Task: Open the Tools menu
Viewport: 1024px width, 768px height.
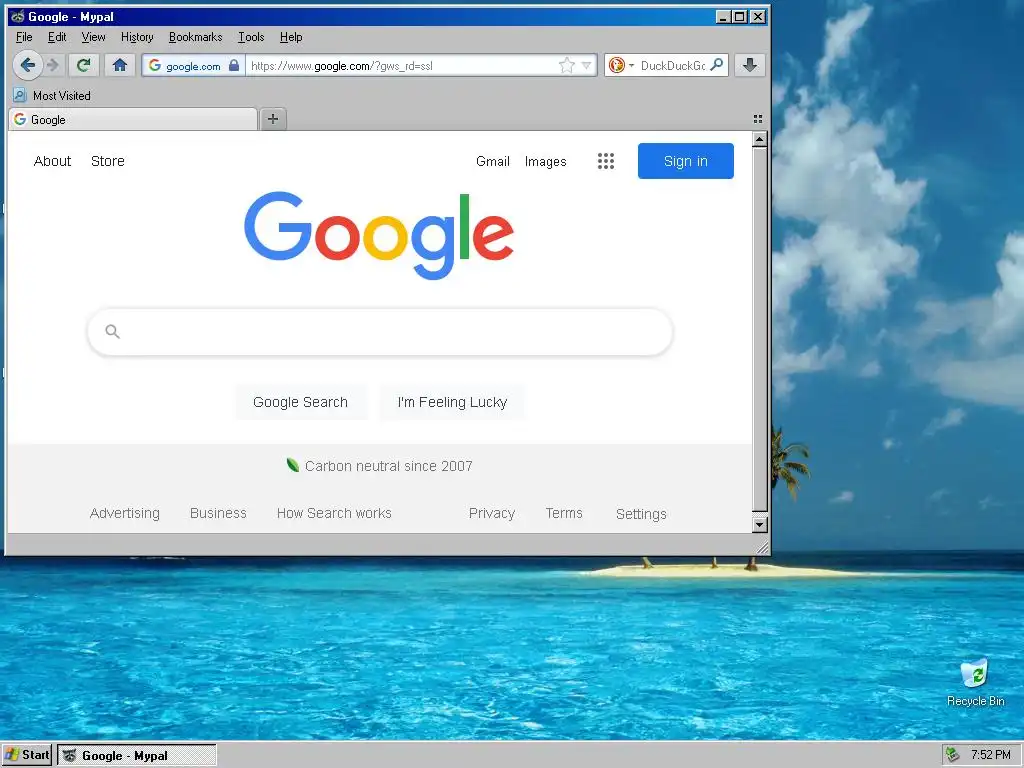Action: pos(251,37)
